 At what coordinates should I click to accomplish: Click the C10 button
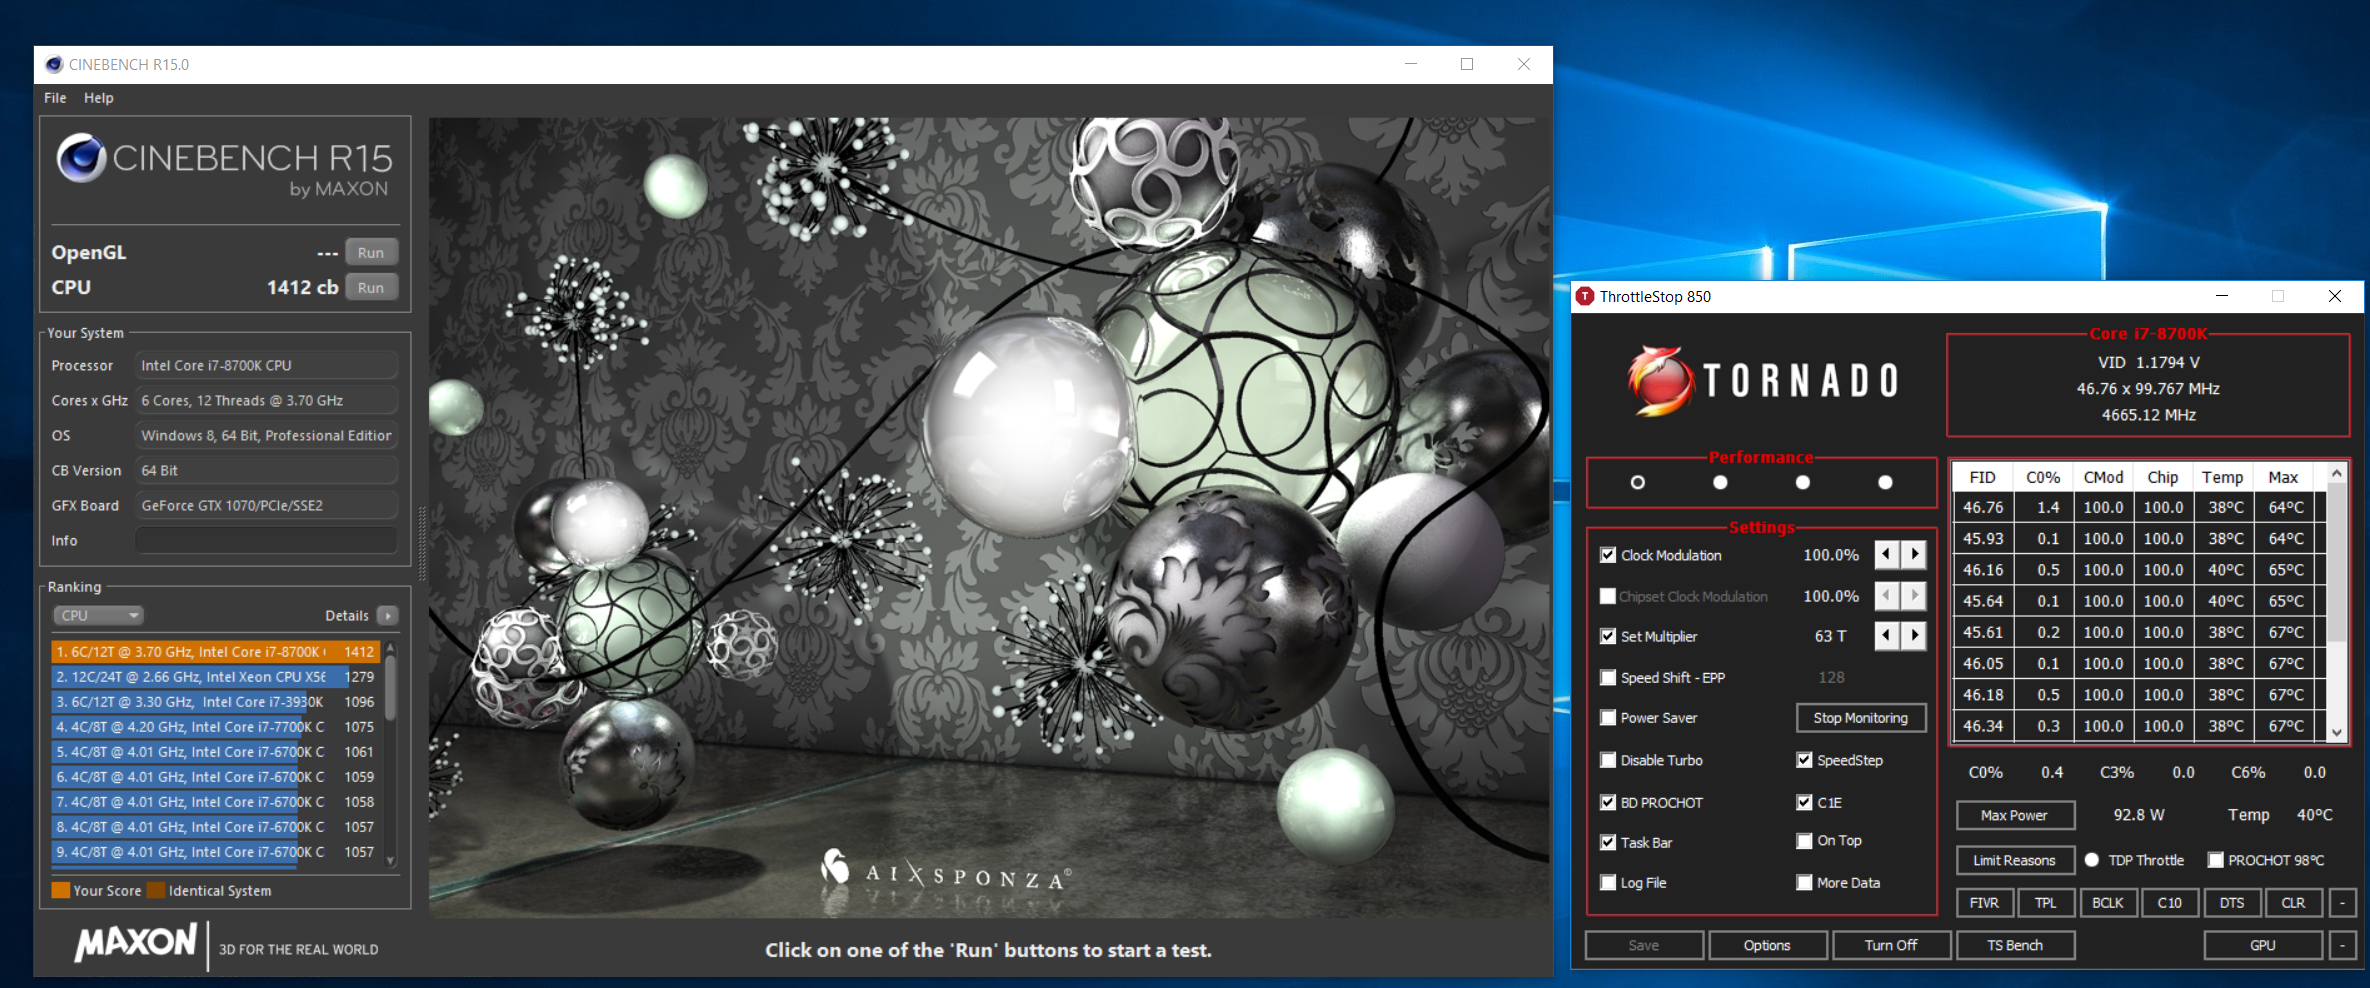[2170, 903]
